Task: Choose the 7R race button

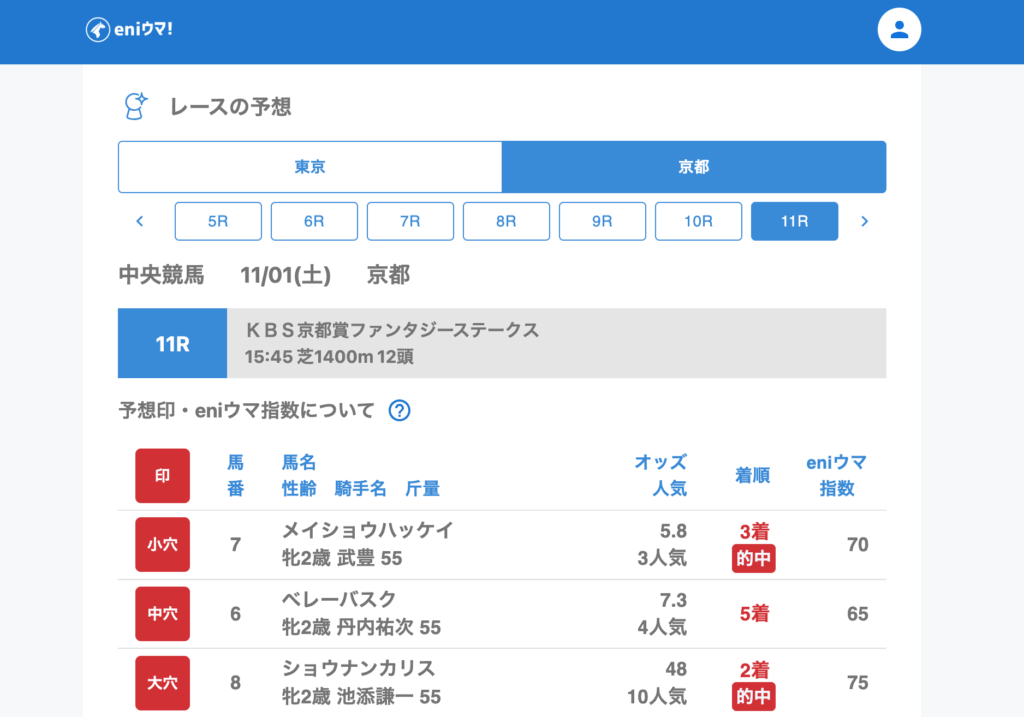Action: [410, 221]
